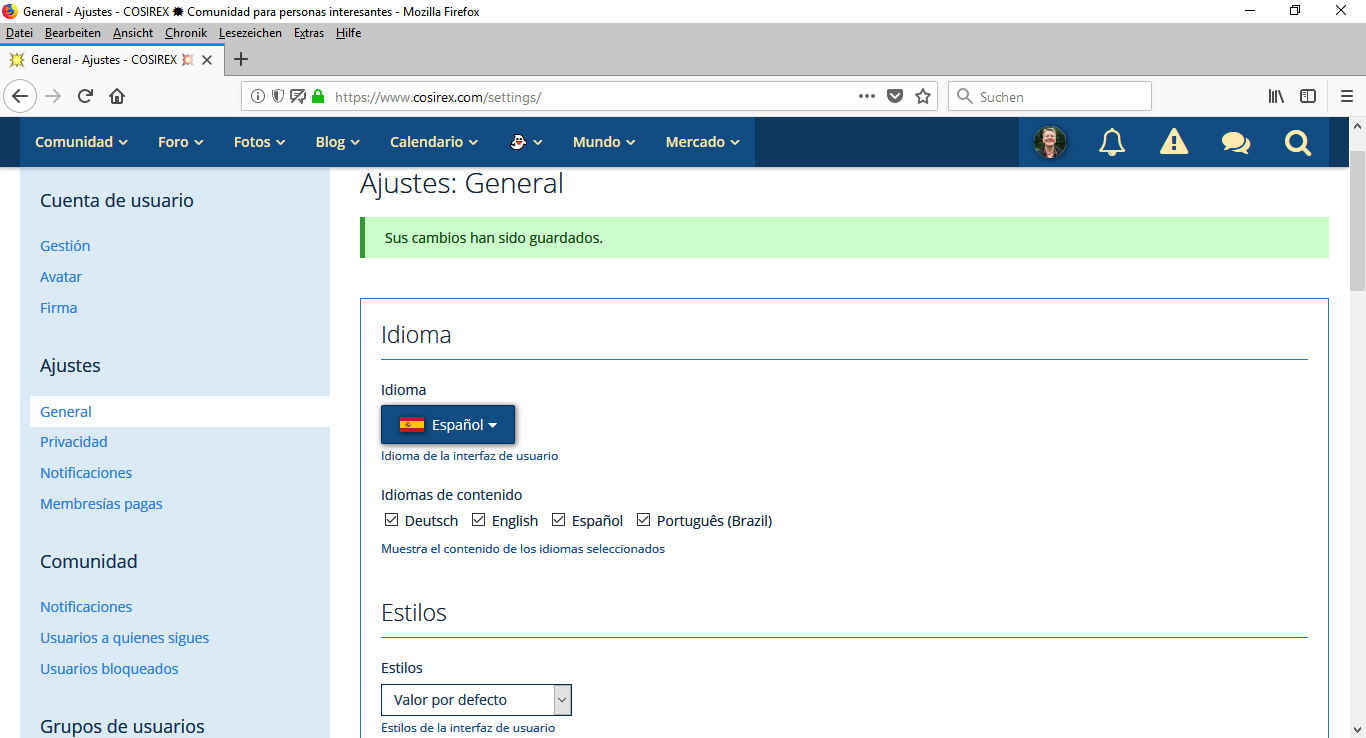Disable the Português (Brazil) checkbox
The height and width of the screenshot is (738, 1366).
tap(644, 520)
